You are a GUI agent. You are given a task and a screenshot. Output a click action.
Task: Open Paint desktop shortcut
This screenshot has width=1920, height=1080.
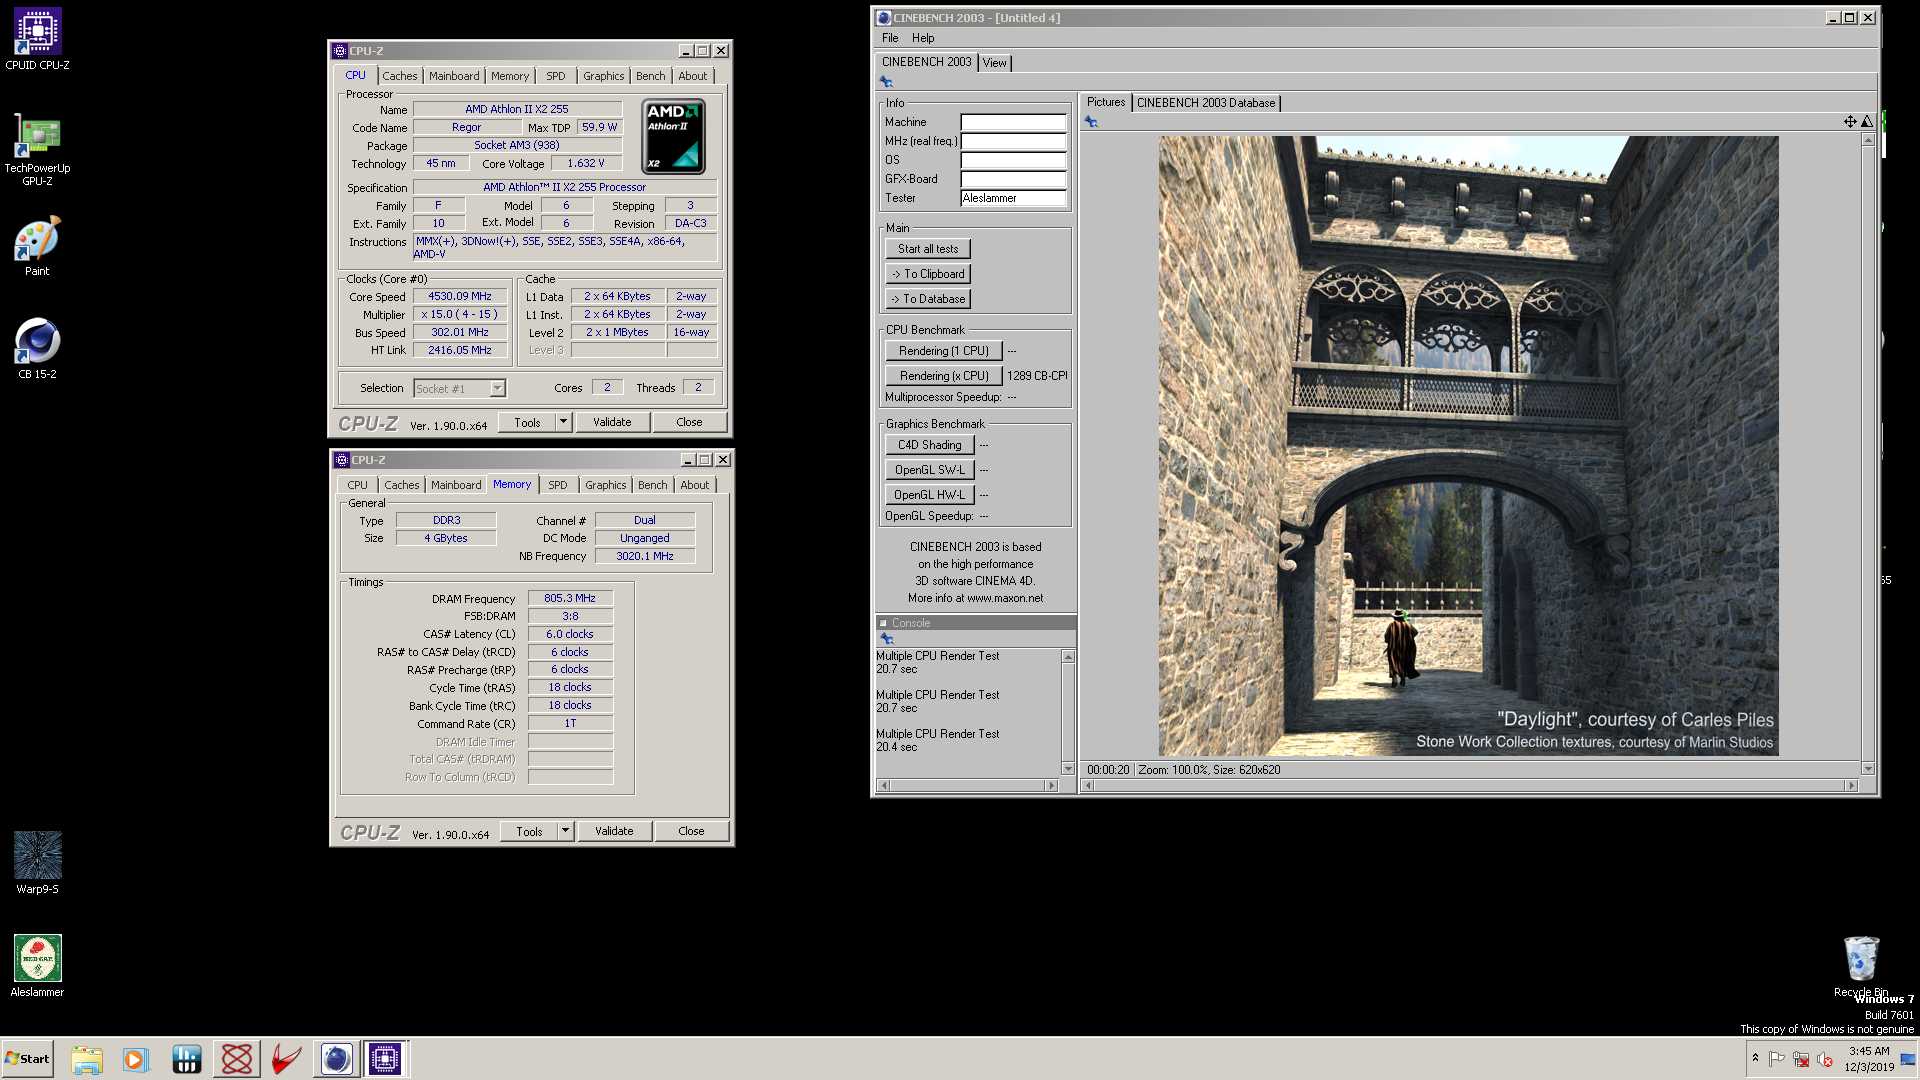coord(37,246)
